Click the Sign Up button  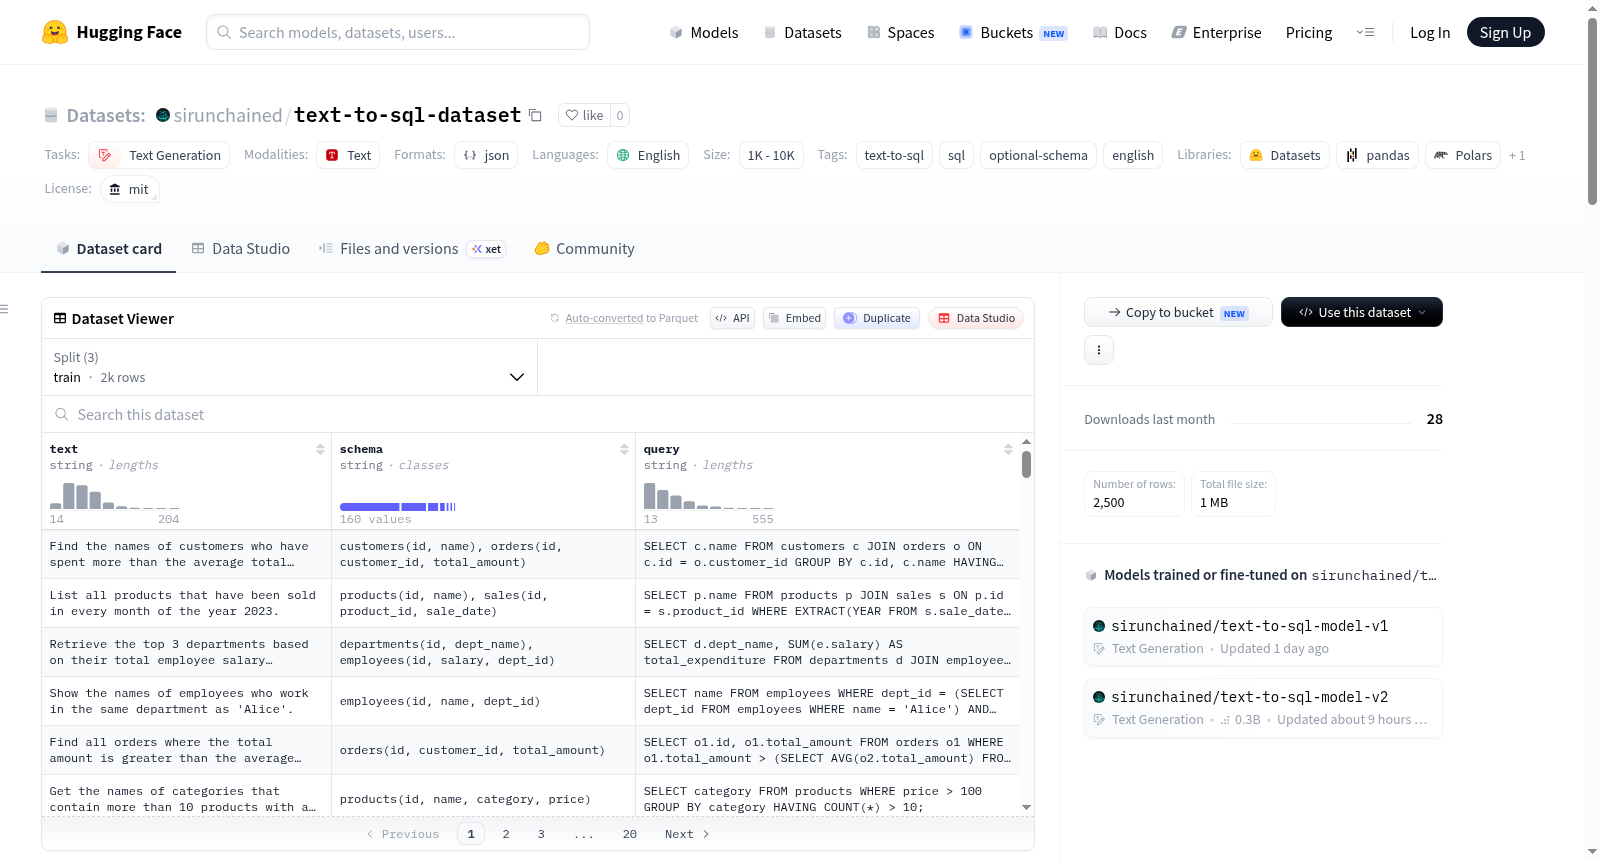(x=1506, y=32)
